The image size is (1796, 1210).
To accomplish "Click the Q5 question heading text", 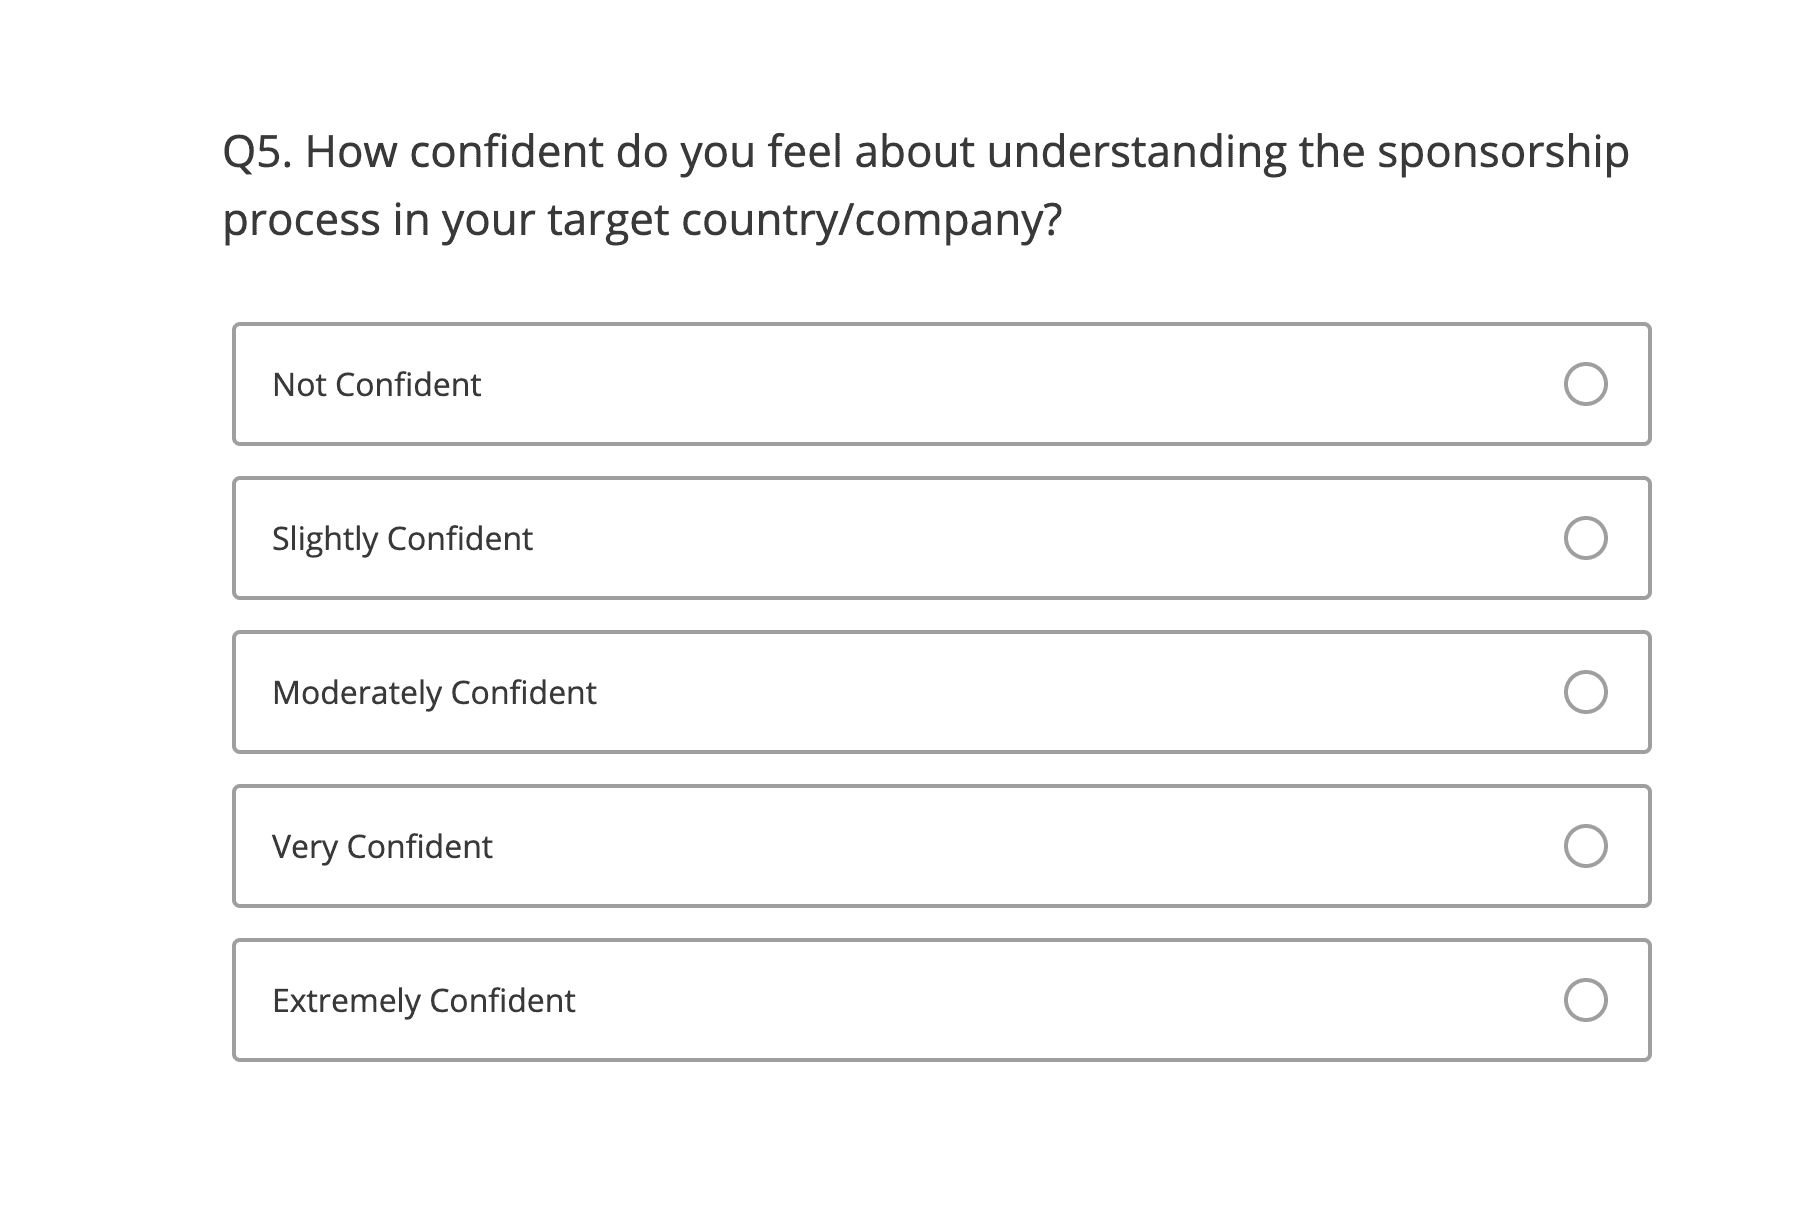I will [925, 186].
